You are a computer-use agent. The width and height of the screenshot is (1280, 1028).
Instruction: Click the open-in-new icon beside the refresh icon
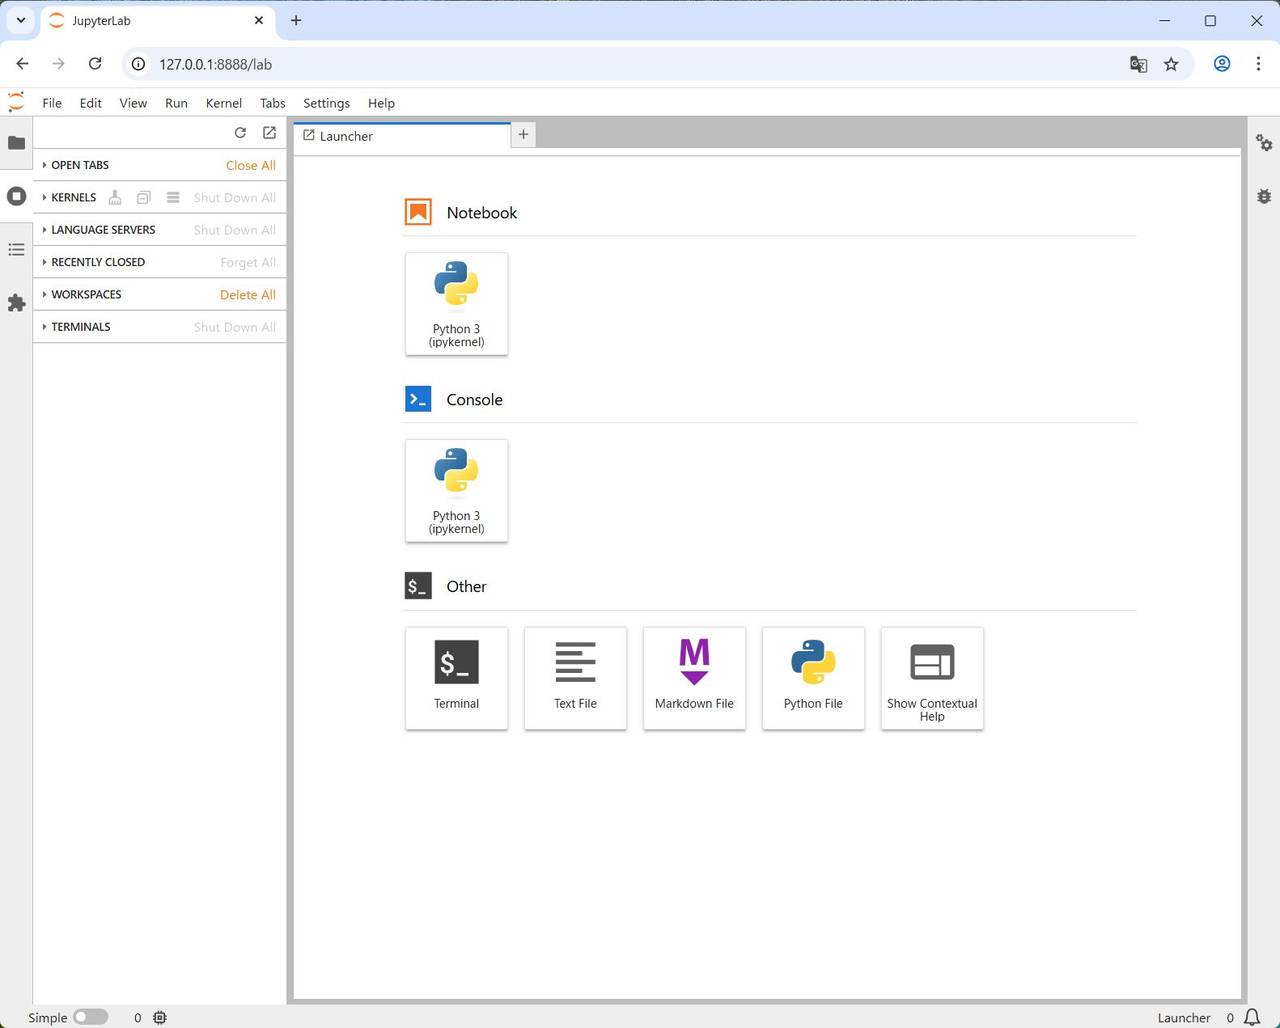(269, 133)
